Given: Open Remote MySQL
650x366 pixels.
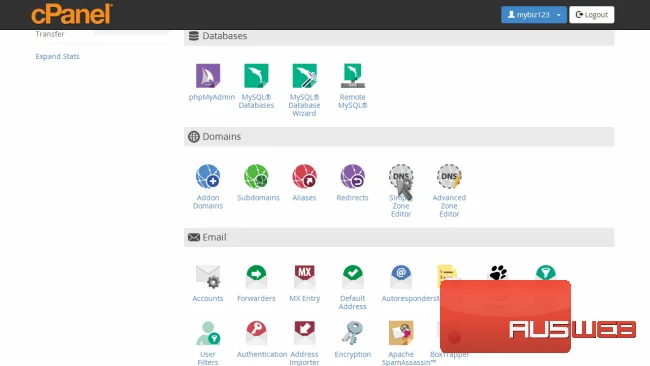Looking at the screenshot, I should pyautogui.click(x=352, y=86).
